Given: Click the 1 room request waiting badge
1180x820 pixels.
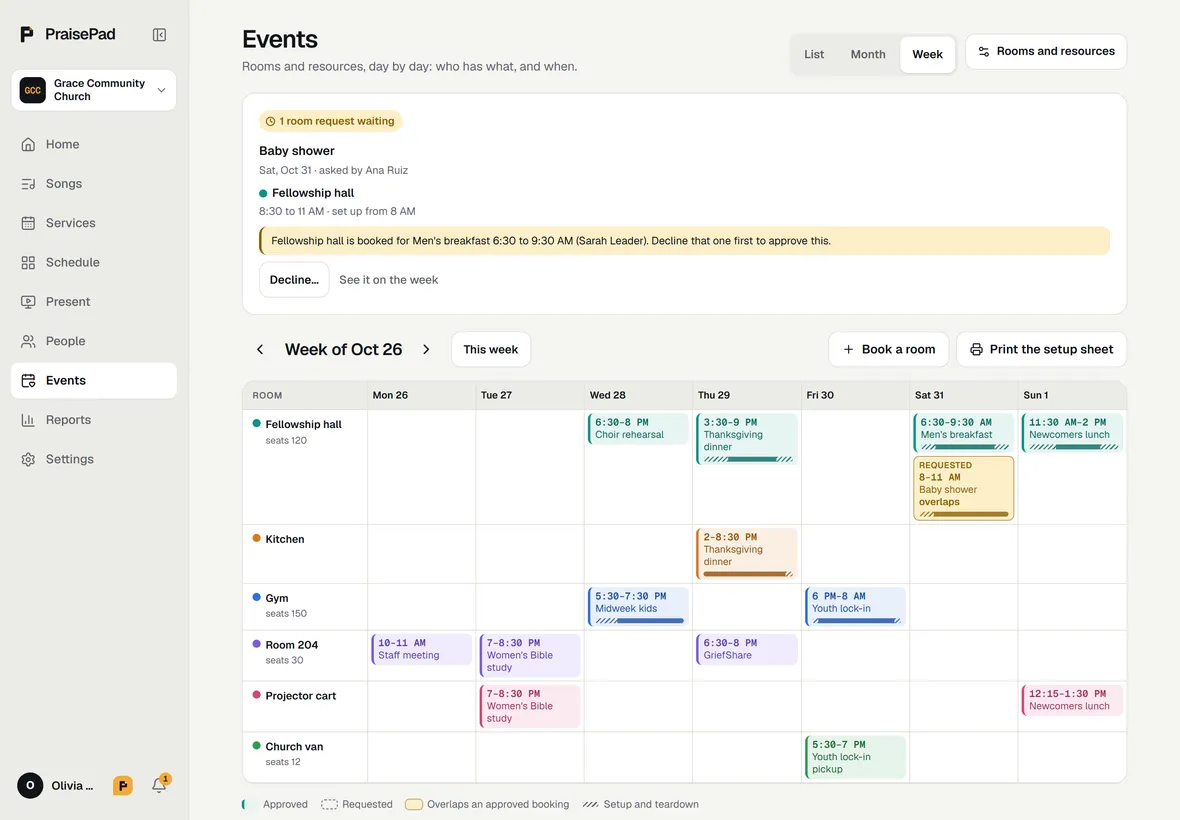Looking at the screenshot, I should coord(330,121).
